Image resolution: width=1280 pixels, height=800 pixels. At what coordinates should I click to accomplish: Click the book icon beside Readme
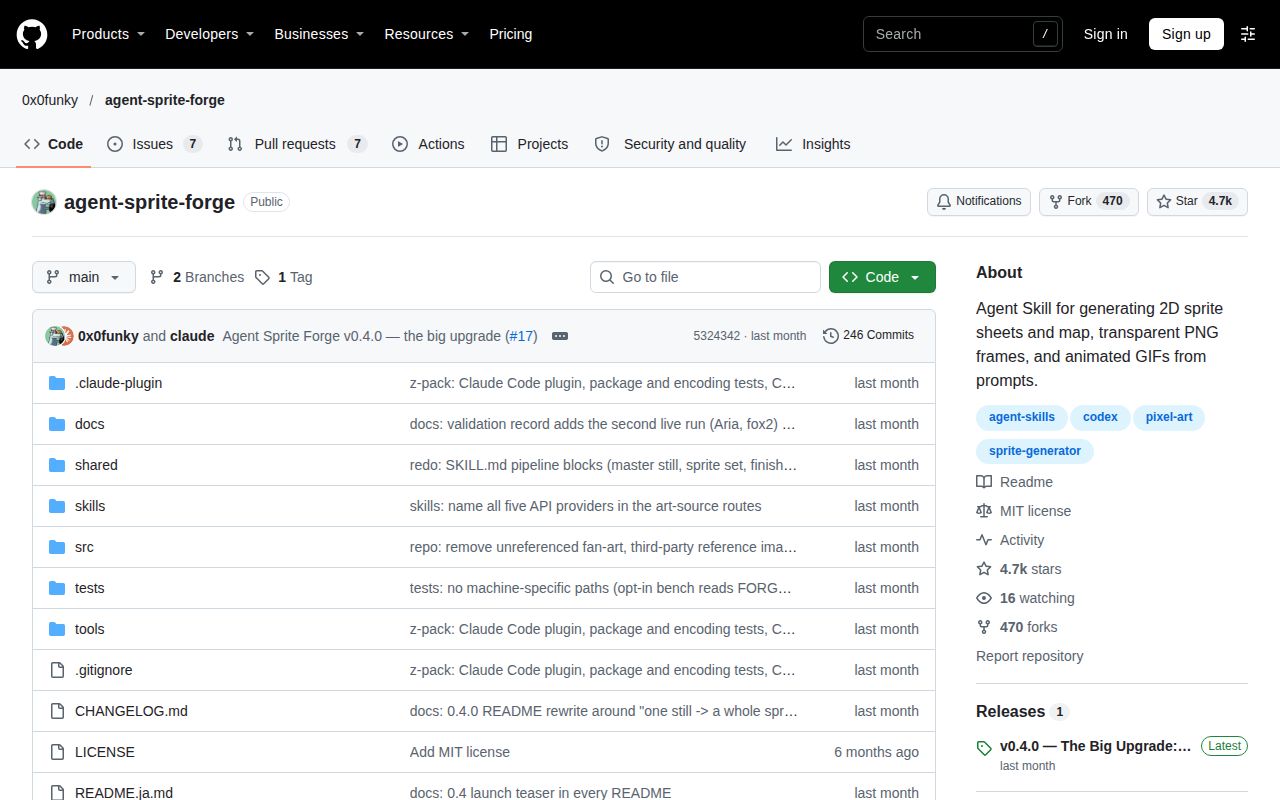984,482
